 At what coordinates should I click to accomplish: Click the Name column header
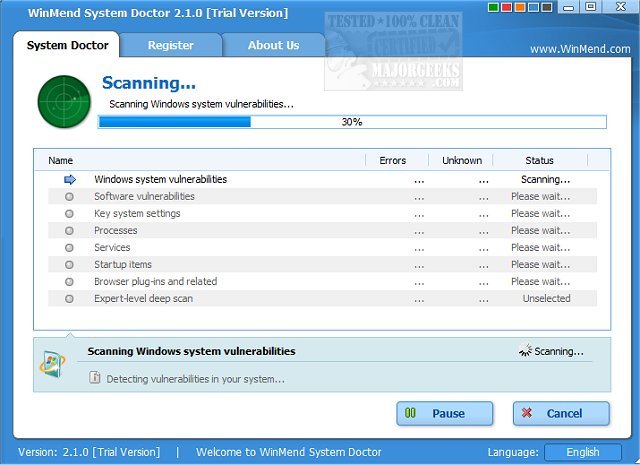60,160
